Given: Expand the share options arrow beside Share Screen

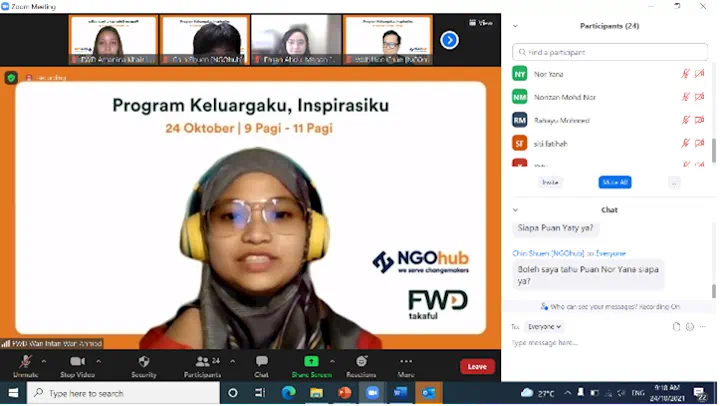Looking at the screenshot, I should [x=332, y=361].
